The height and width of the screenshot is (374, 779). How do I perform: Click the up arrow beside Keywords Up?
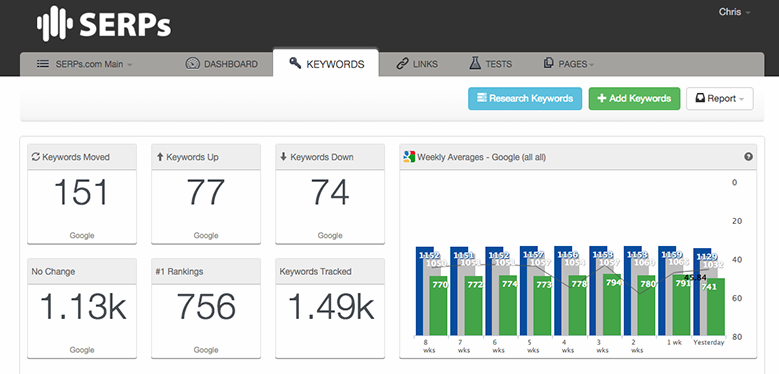[160, 157]
